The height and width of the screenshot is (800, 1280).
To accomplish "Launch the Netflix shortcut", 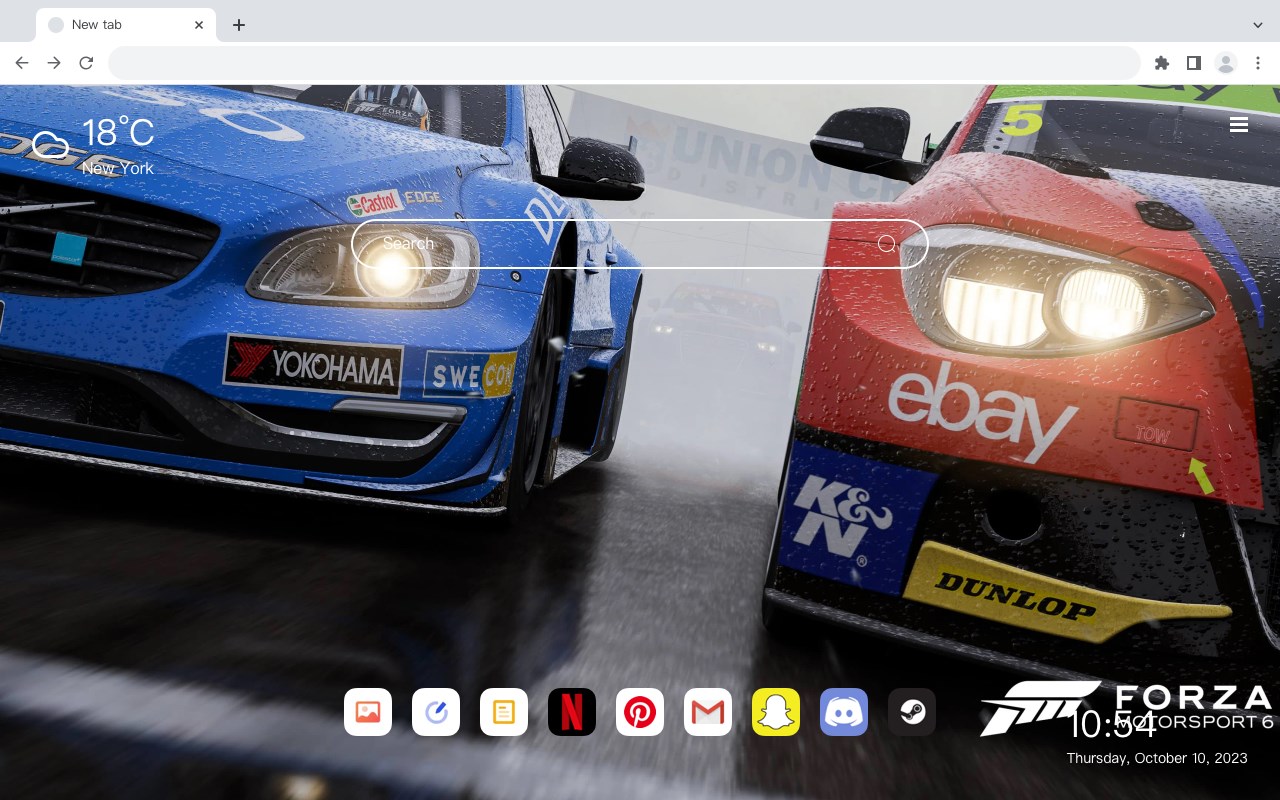I will tap(572, 712).
